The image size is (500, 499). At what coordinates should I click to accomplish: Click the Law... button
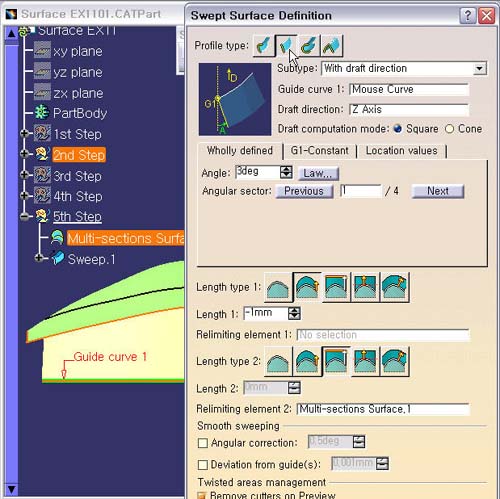pos(318,173)
